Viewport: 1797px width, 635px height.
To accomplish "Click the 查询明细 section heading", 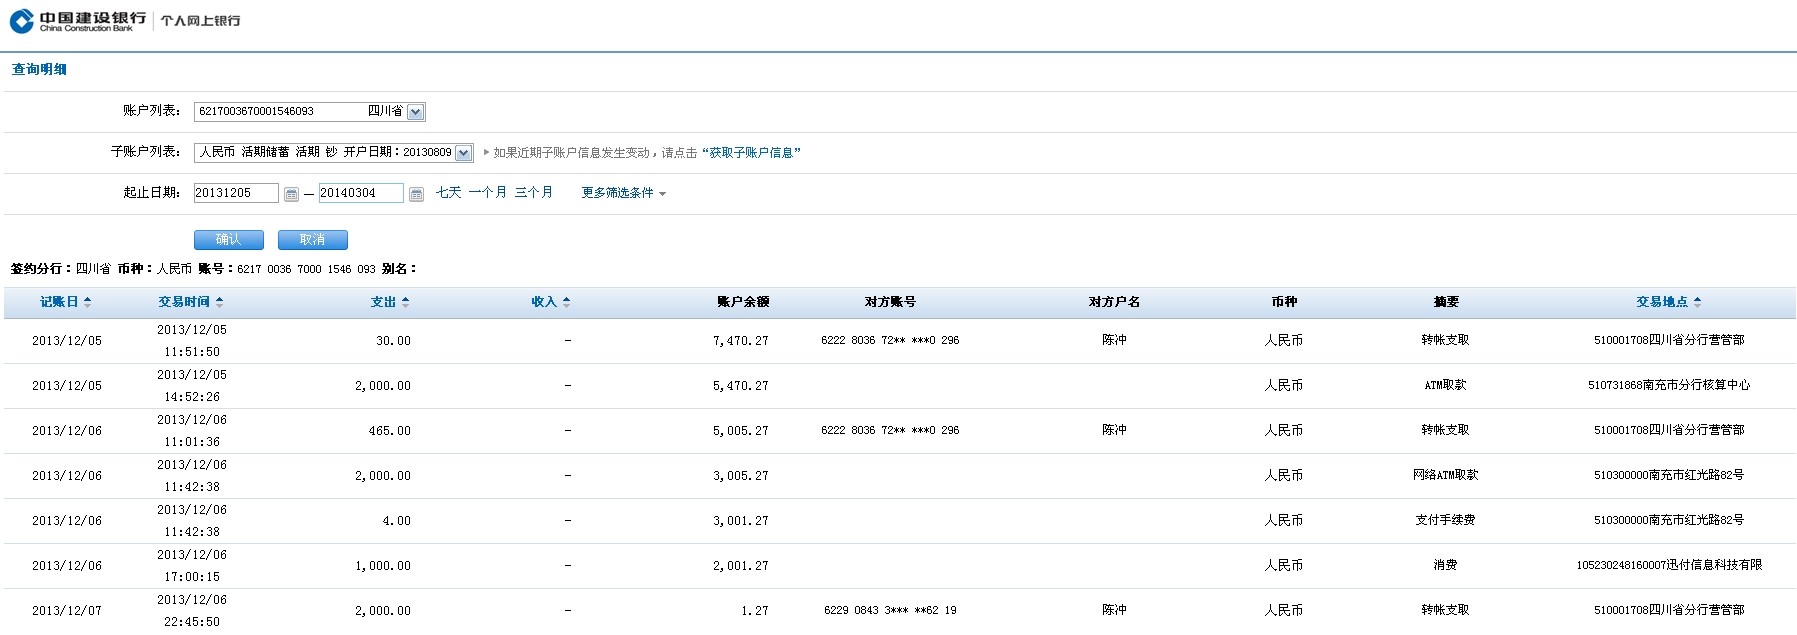I will tap(39, 70).
